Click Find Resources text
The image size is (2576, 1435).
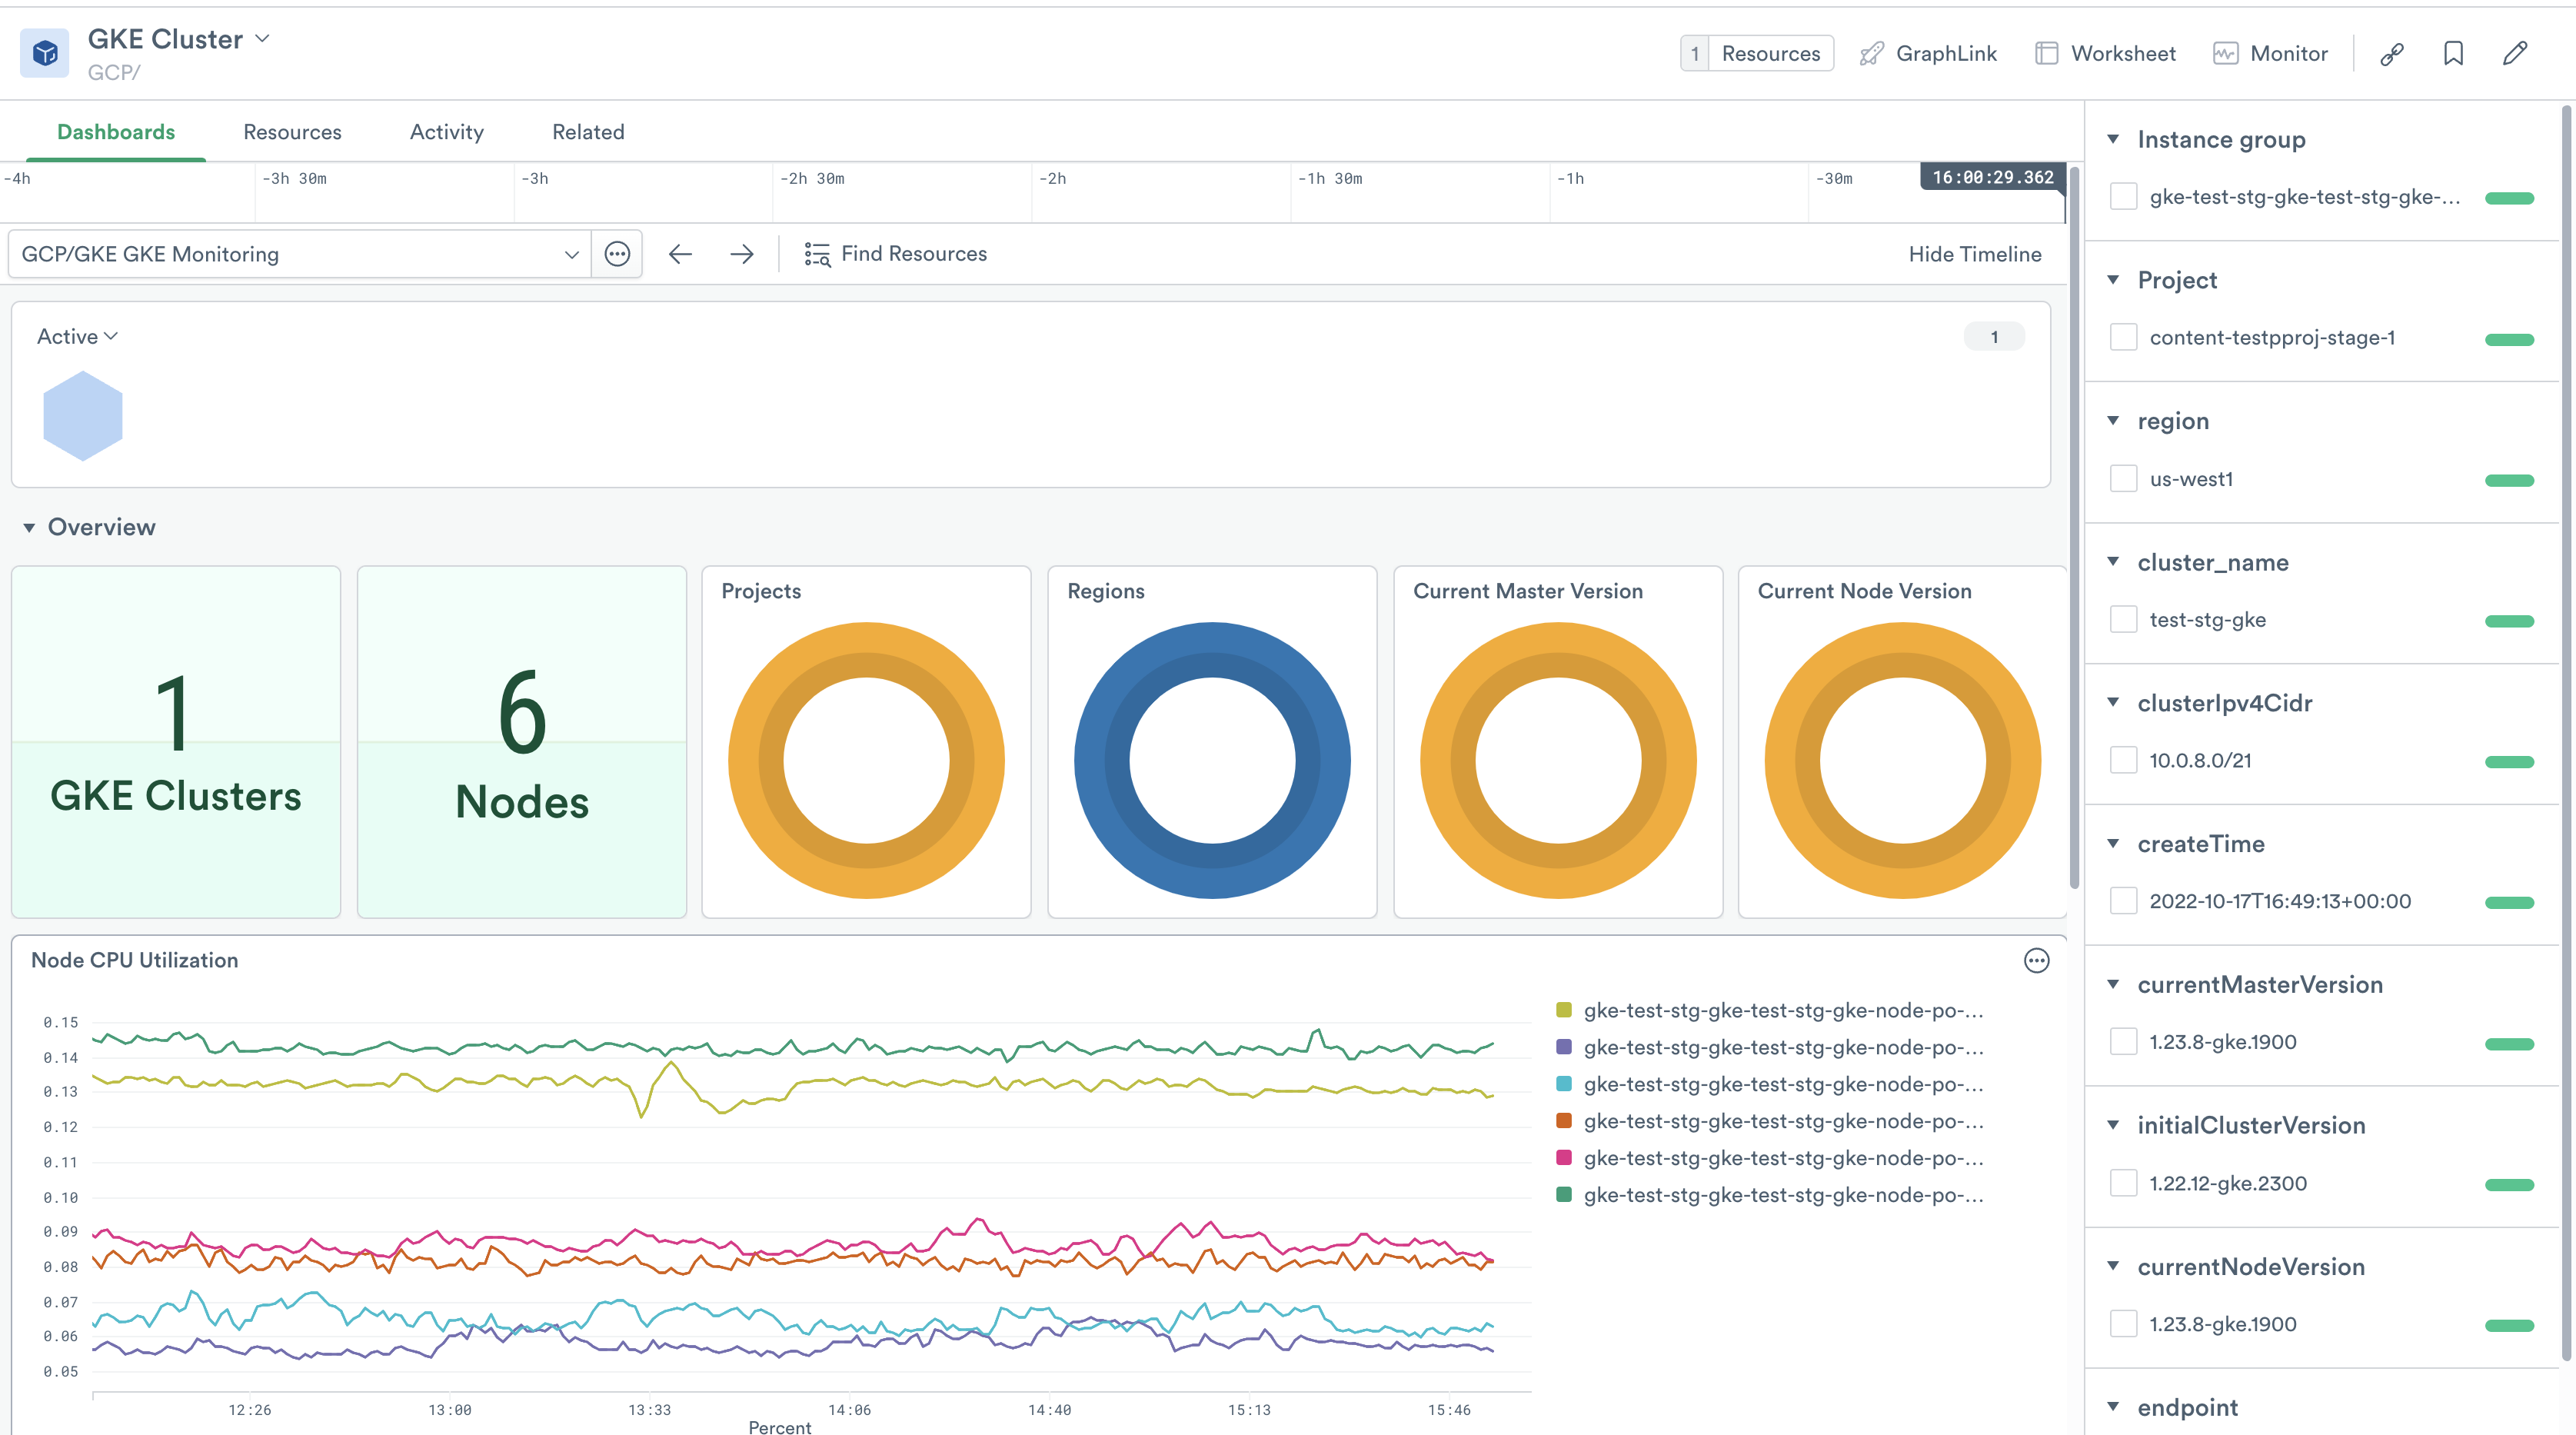click(x=914, y=254)
